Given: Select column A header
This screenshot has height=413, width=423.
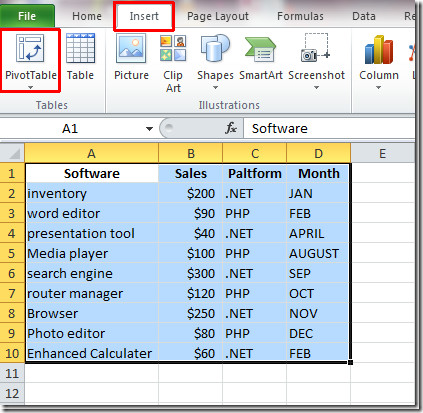Looking at the screenshot, I should tap(91, 154).
